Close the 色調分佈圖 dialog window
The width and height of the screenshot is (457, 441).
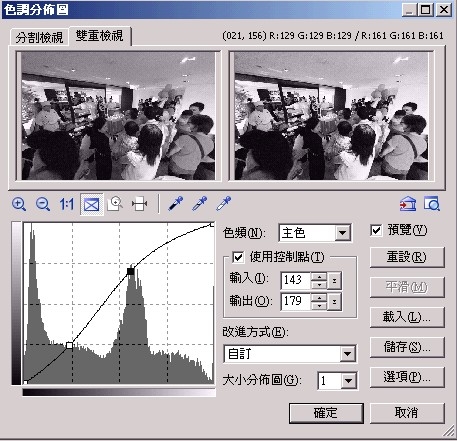click(444, 10)
